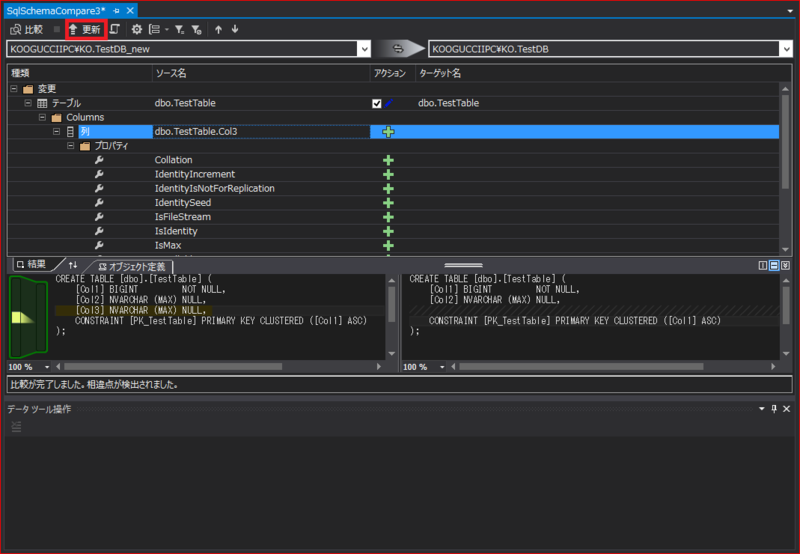Screen dimensions: 800x554
Task: Collapse the プロパティ folder node
Action: coord(71,146)
